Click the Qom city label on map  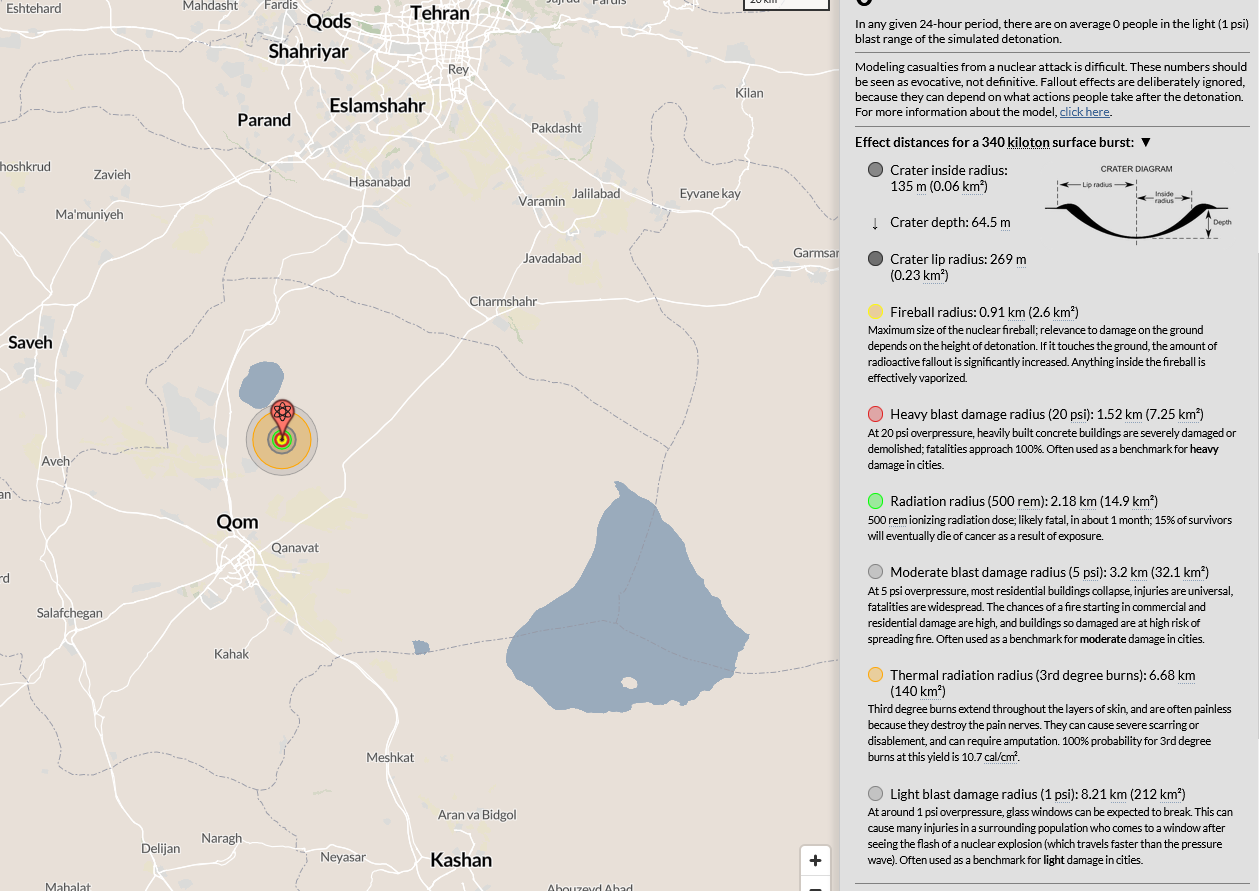coord(237,521)
